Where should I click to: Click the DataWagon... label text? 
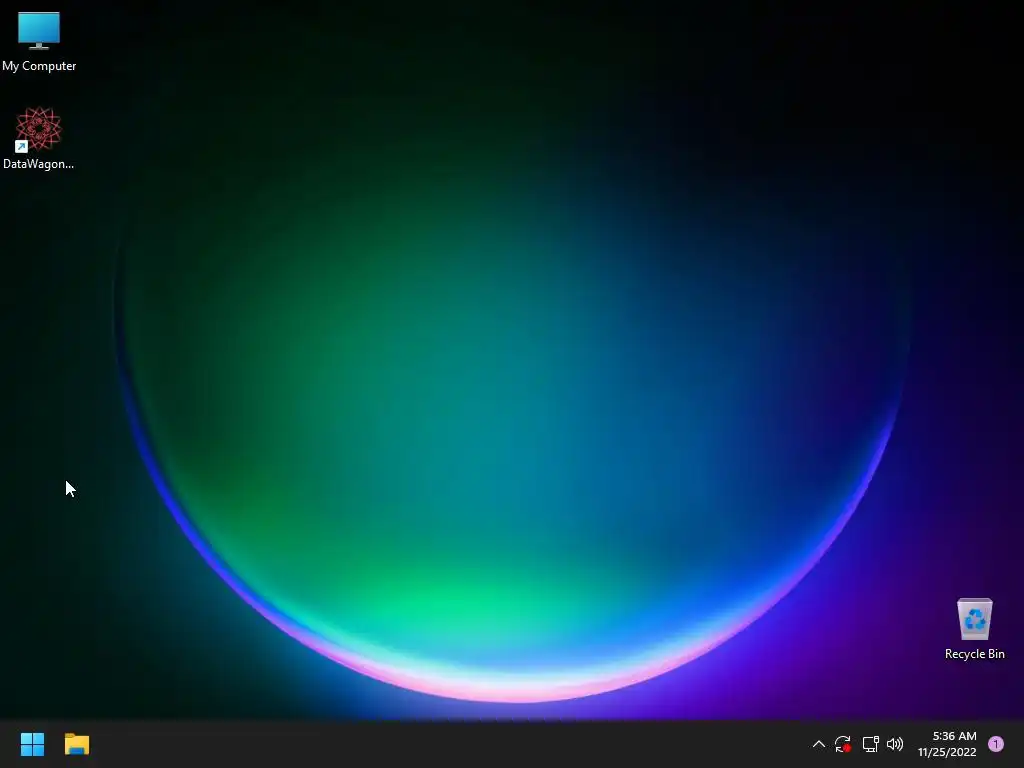click(x=39, y=164)
